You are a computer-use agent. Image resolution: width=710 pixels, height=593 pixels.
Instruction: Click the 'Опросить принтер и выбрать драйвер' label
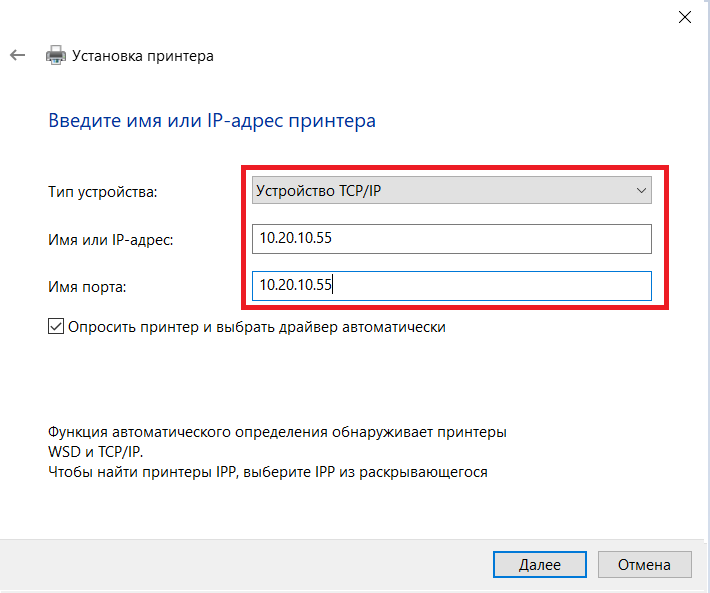coord(257,326)
